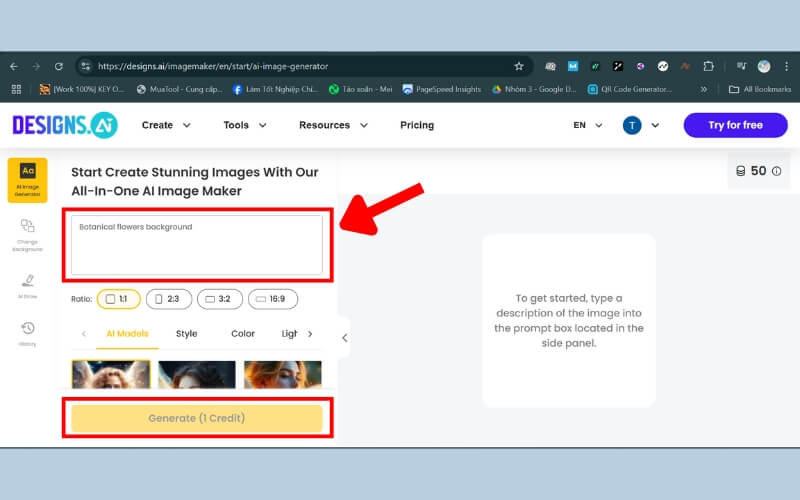Switch to the Style tab
The height and width of the screenshot is (500, 800).
pos(187,334)
